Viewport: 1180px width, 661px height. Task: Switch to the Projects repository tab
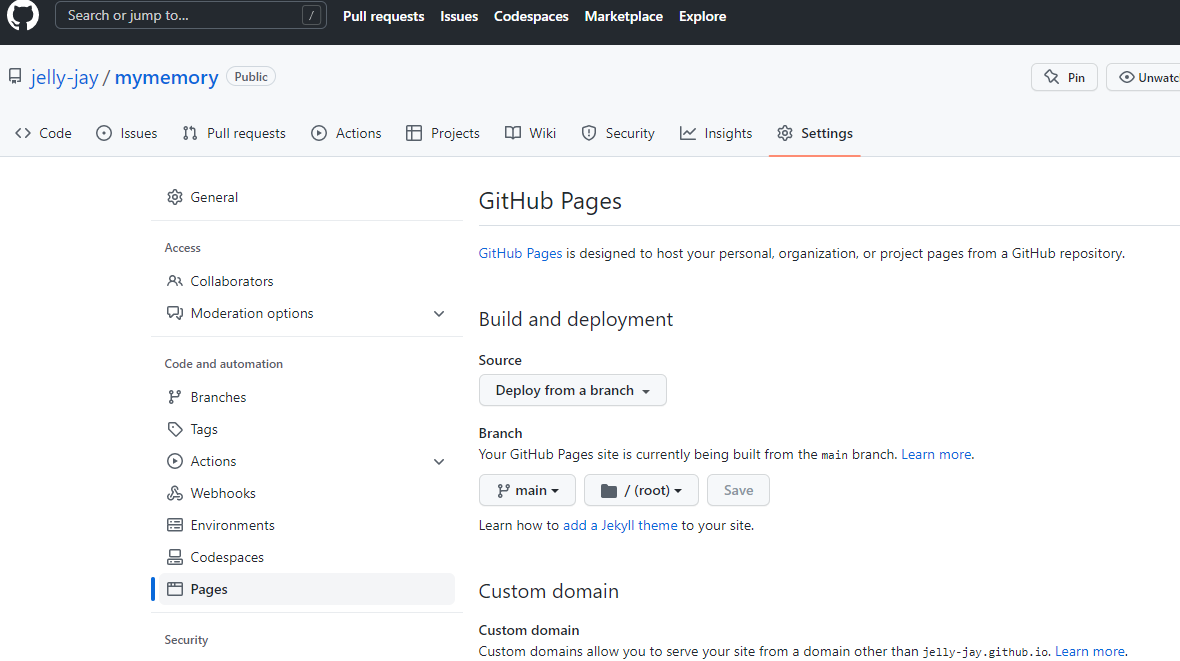(442, 133)
